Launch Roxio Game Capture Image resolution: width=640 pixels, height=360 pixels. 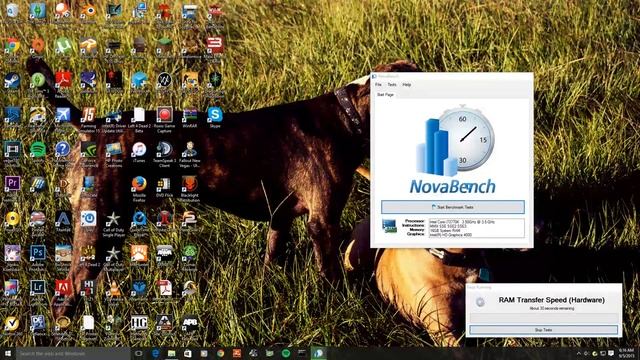tap(164, 115)
